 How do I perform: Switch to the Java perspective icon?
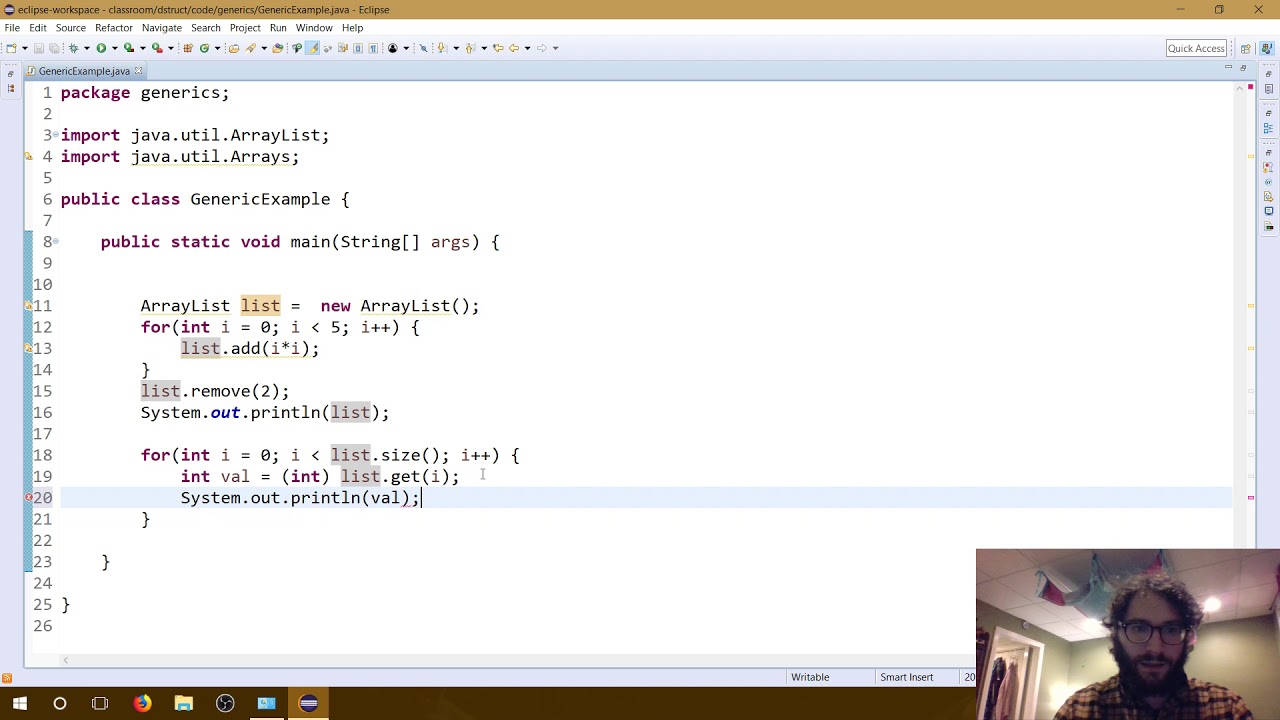click(x=1265, y=48)
